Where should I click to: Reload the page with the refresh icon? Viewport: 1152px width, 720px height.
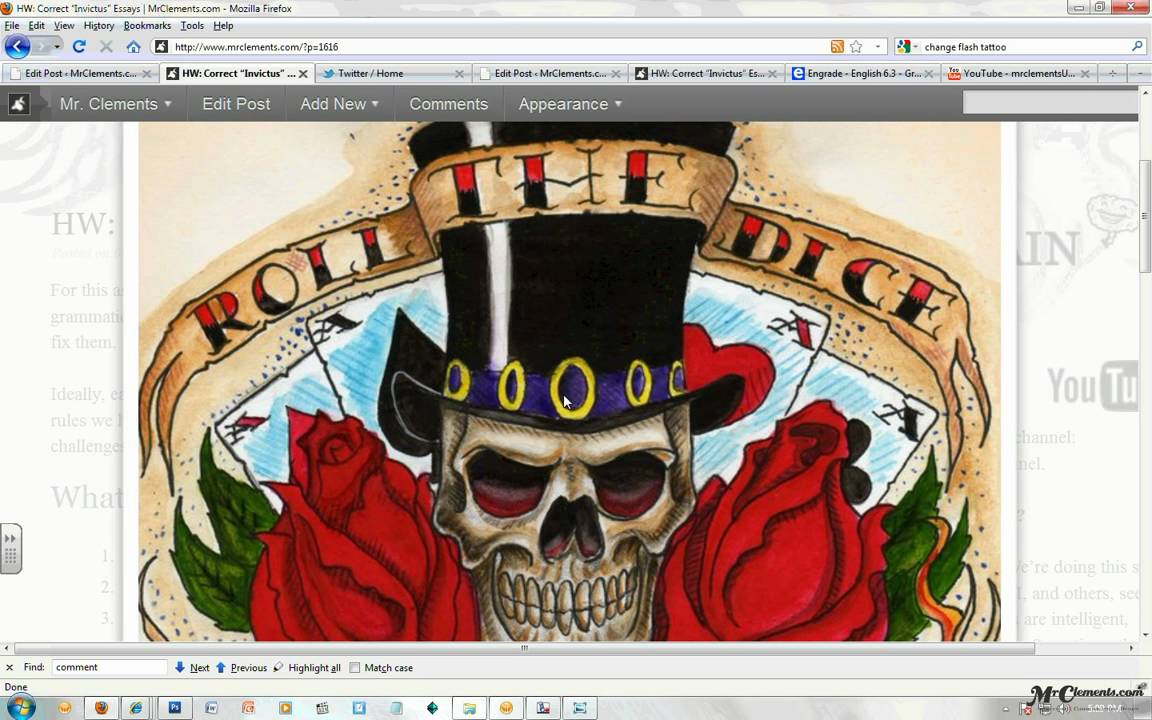[79, 46]
